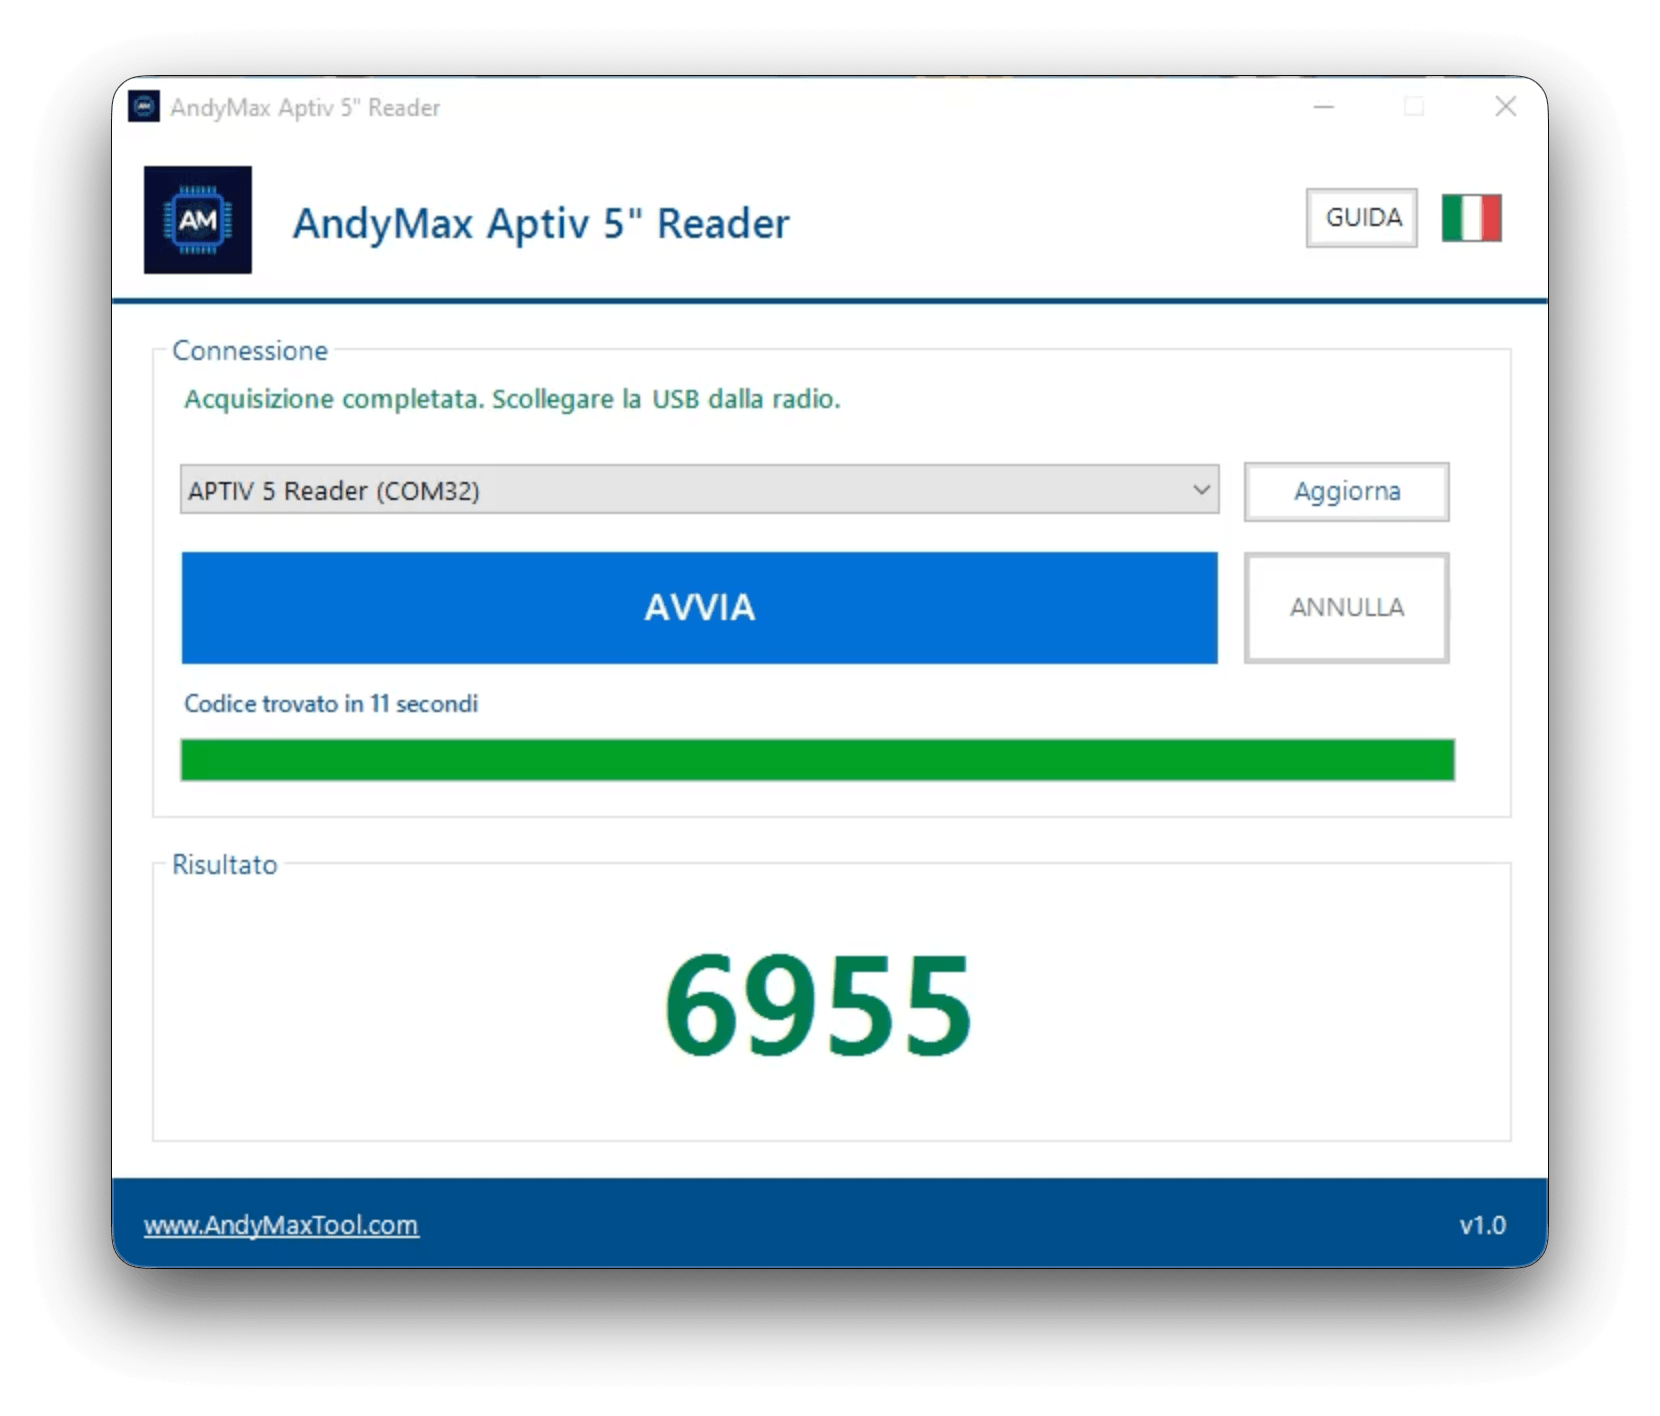
Task: Click the Connessione group label
Action: [250, 351]
